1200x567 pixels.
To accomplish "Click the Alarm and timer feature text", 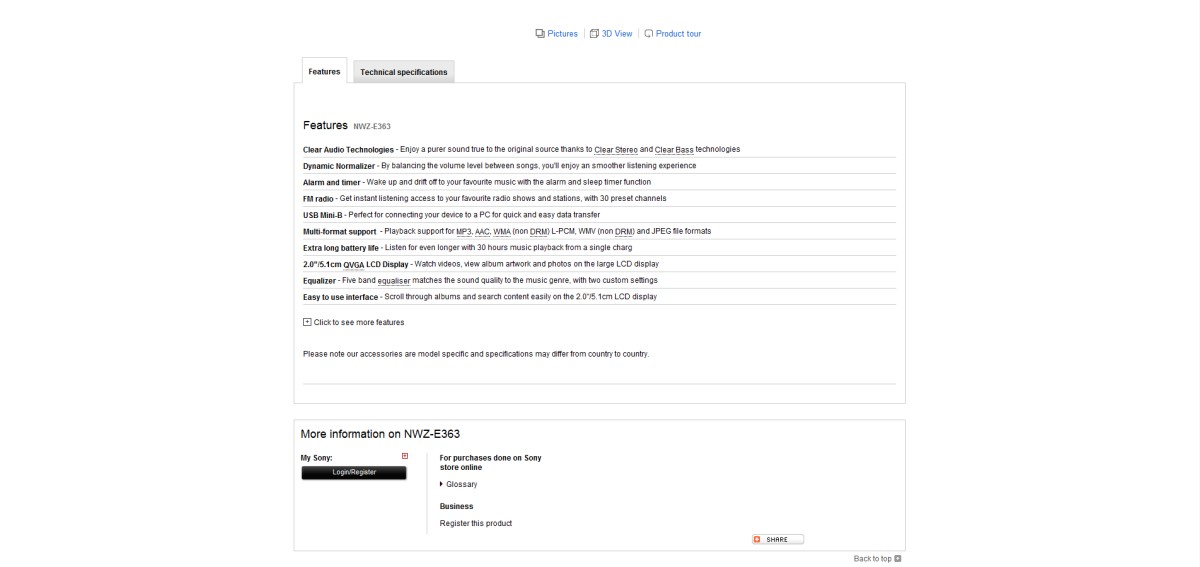I will point(332,182).
